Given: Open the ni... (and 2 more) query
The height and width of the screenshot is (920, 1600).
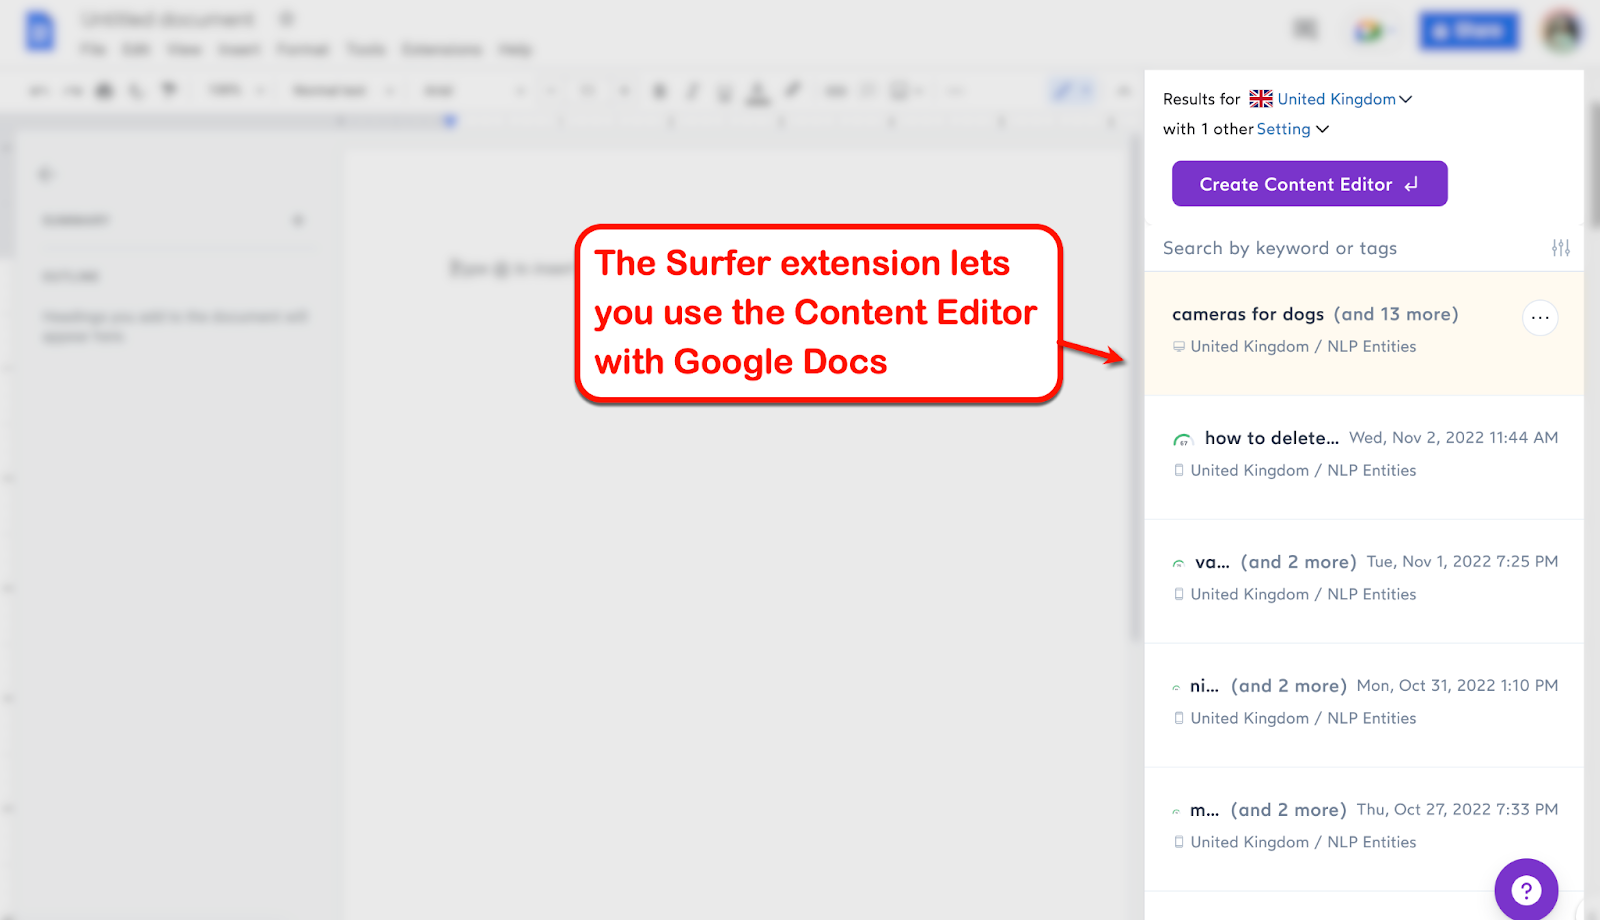Looking at the screenshot, I should coord(1364,705).
